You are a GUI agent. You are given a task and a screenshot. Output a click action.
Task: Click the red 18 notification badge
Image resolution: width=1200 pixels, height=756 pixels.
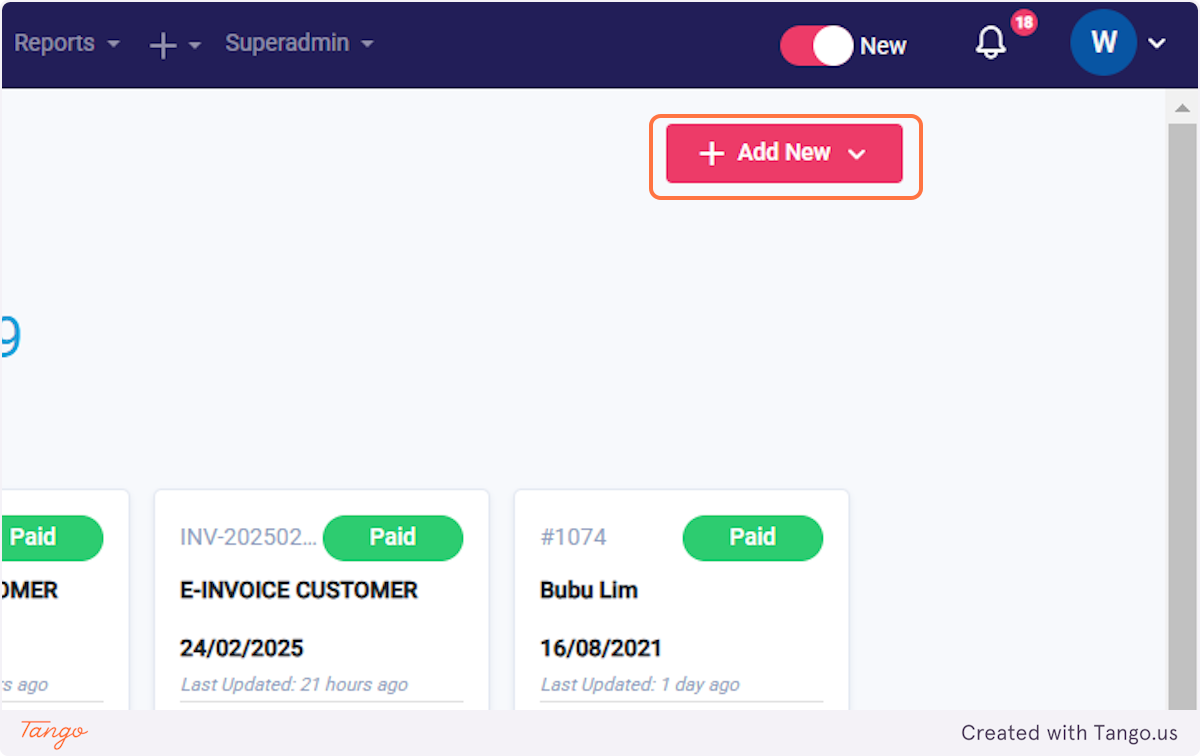pyautogui.click(x=1024, y=22)
